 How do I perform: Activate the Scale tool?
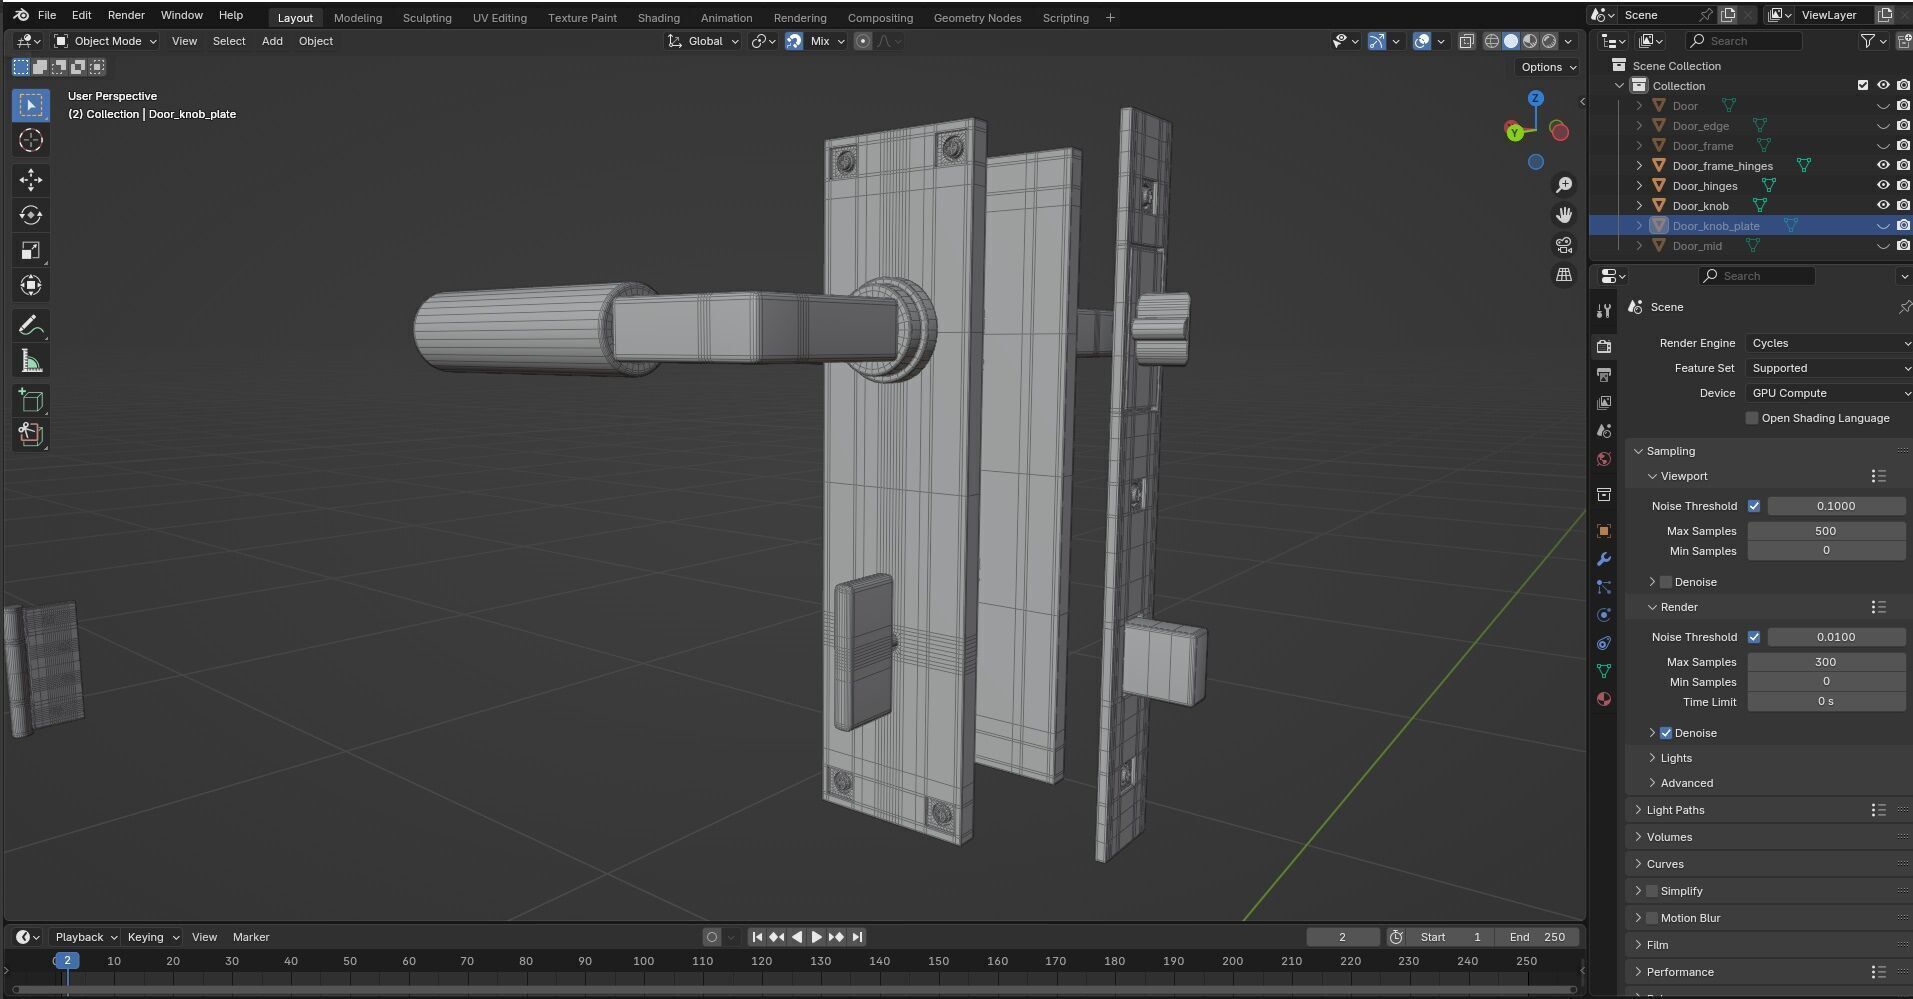31,250
